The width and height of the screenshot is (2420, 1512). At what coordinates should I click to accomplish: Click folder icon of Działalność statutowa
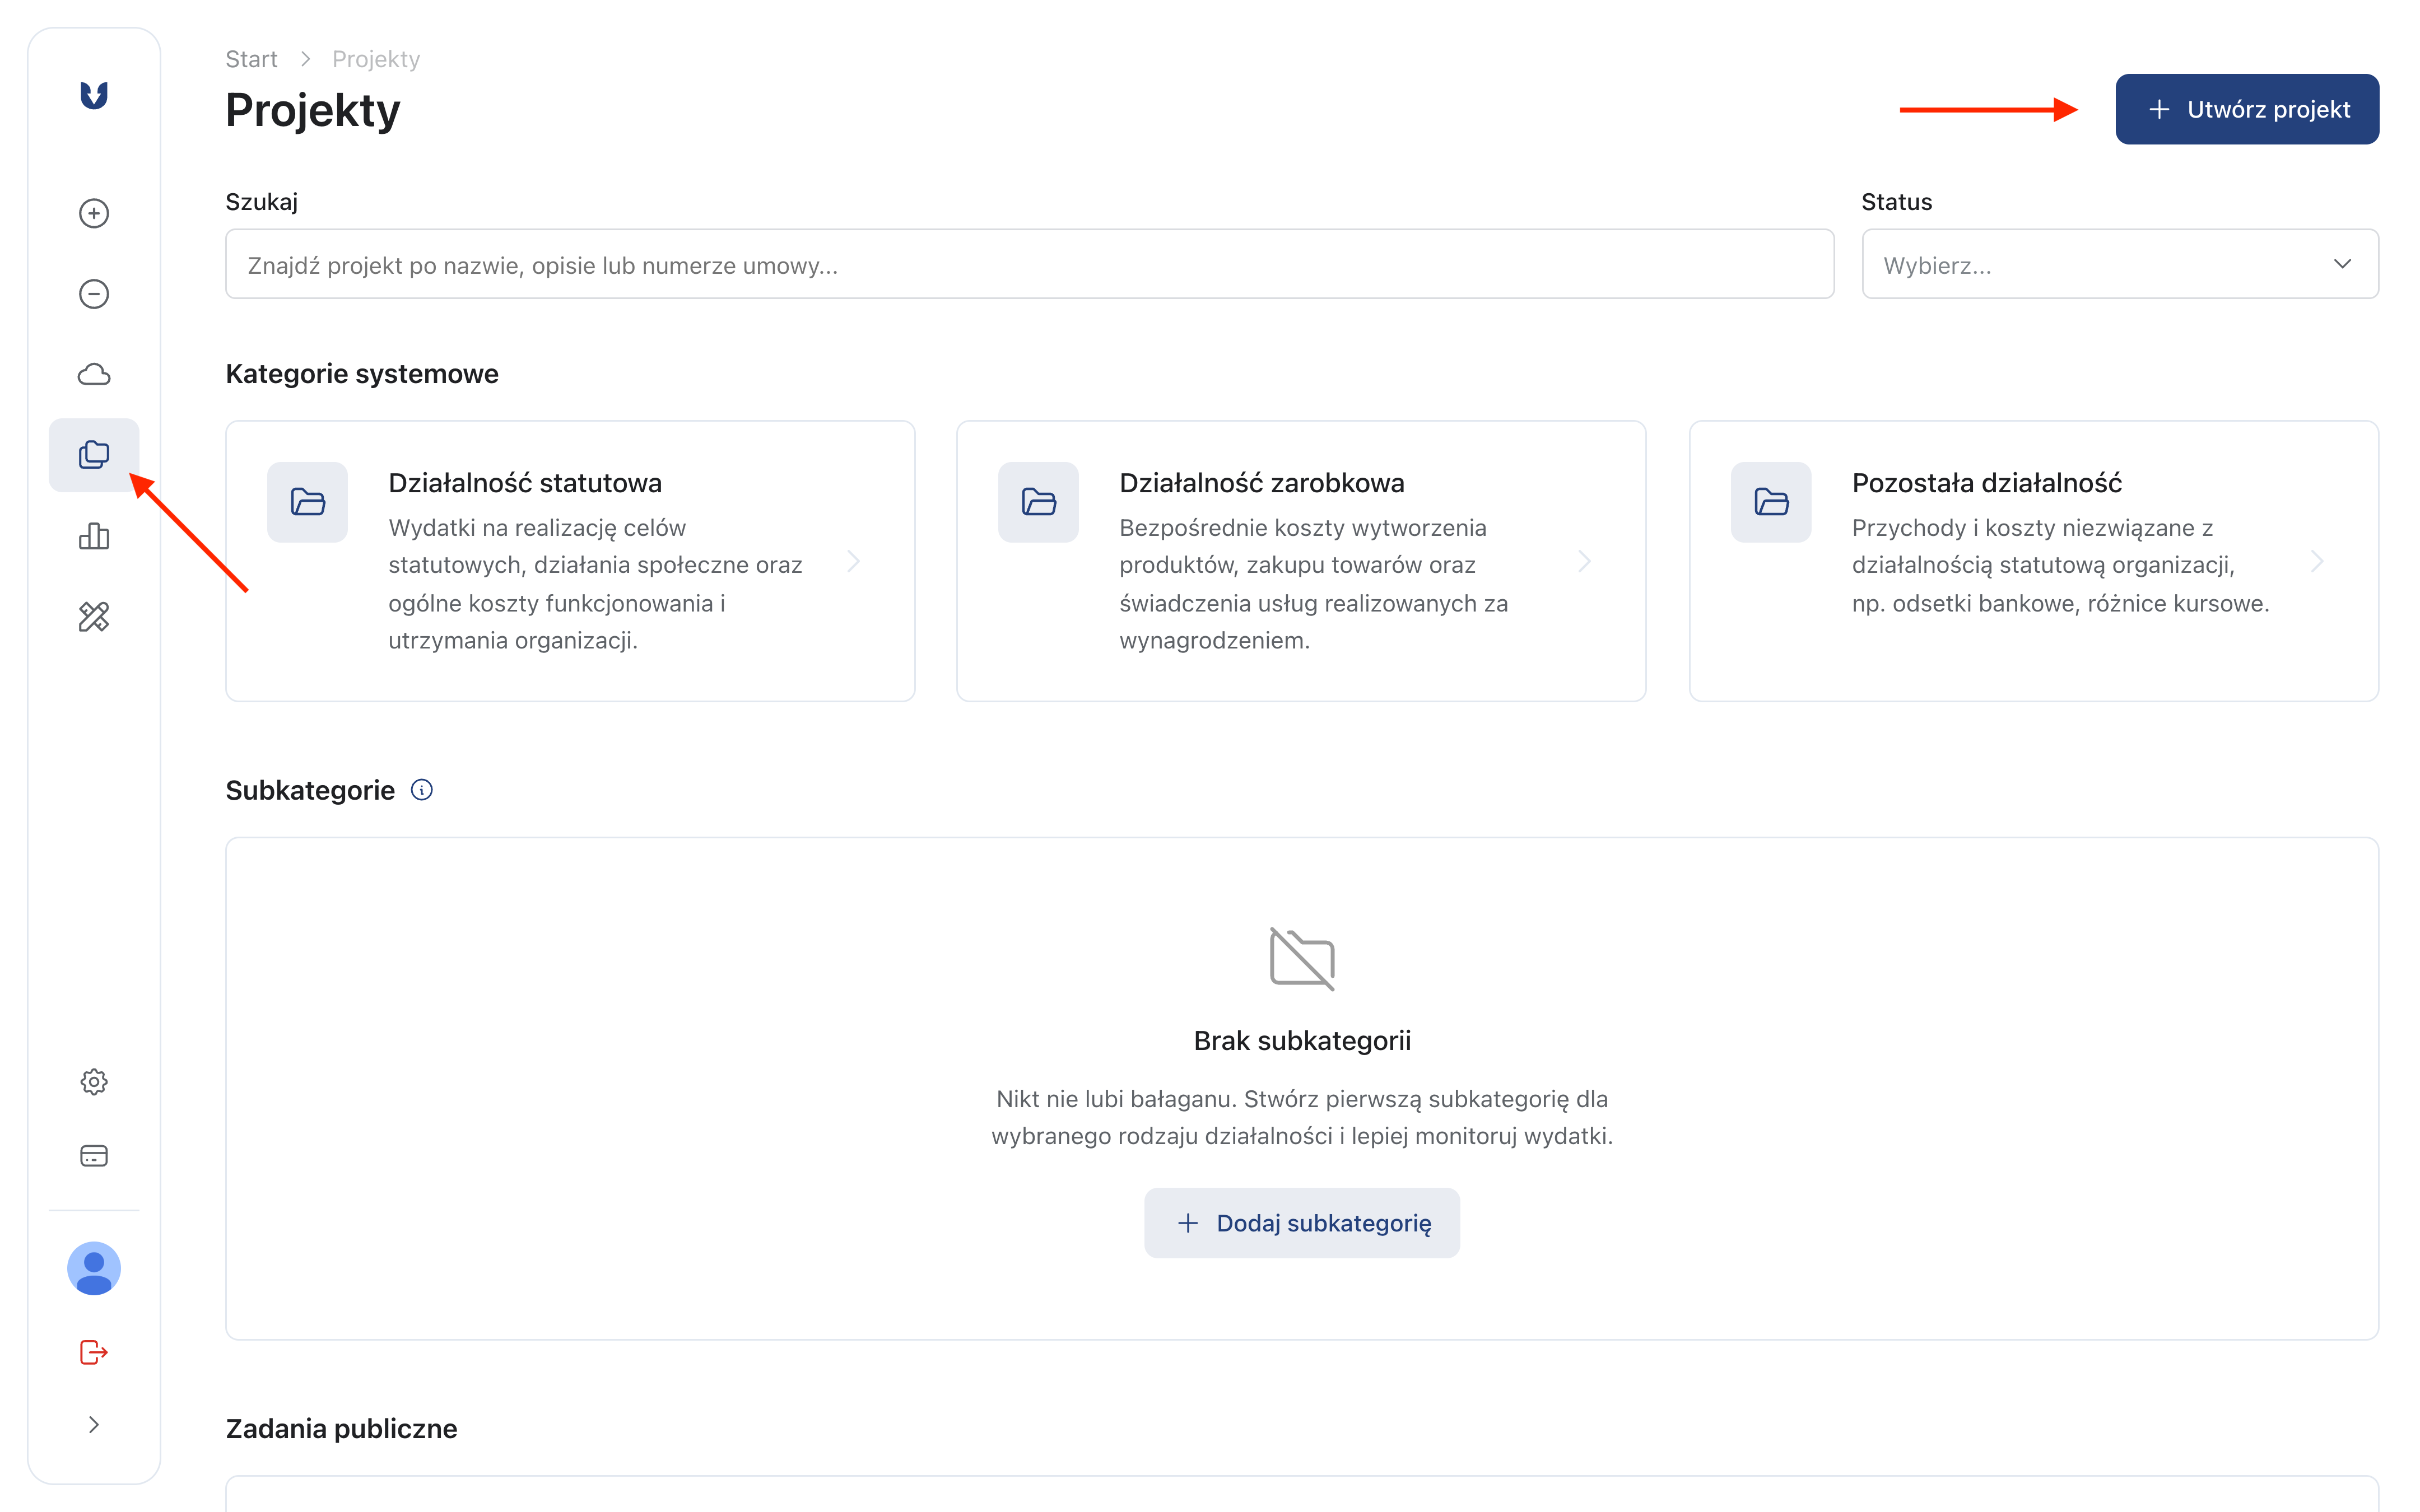[308, 502]
